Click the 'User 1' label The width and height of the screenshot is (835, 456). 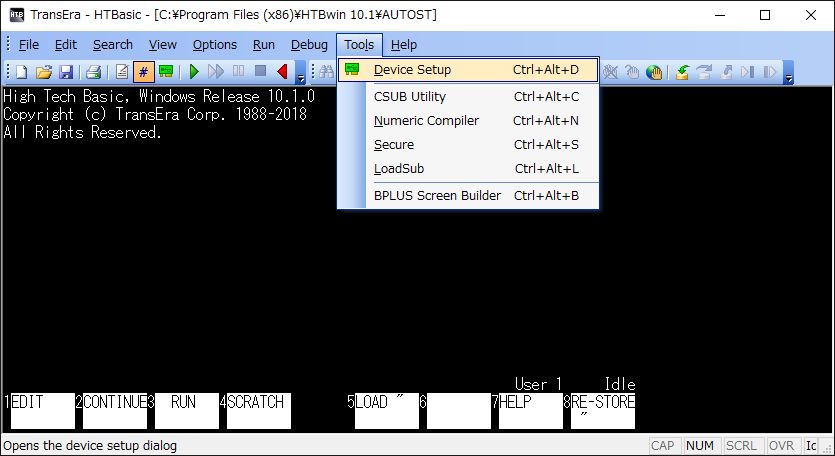538,384
